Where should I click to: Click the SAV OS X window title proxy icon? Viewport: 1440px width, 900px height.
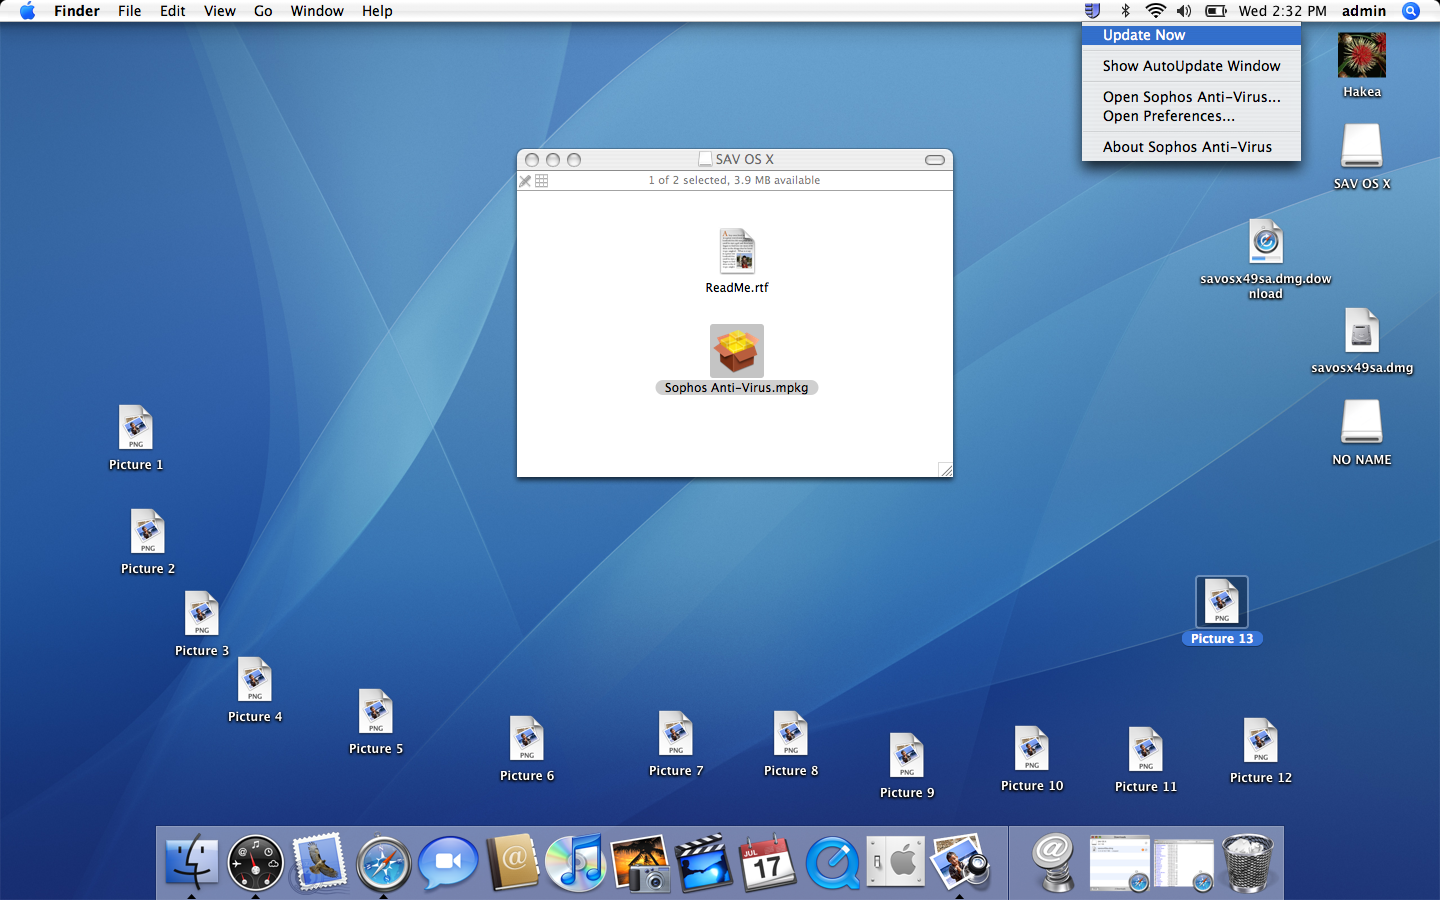coord(706,159)
